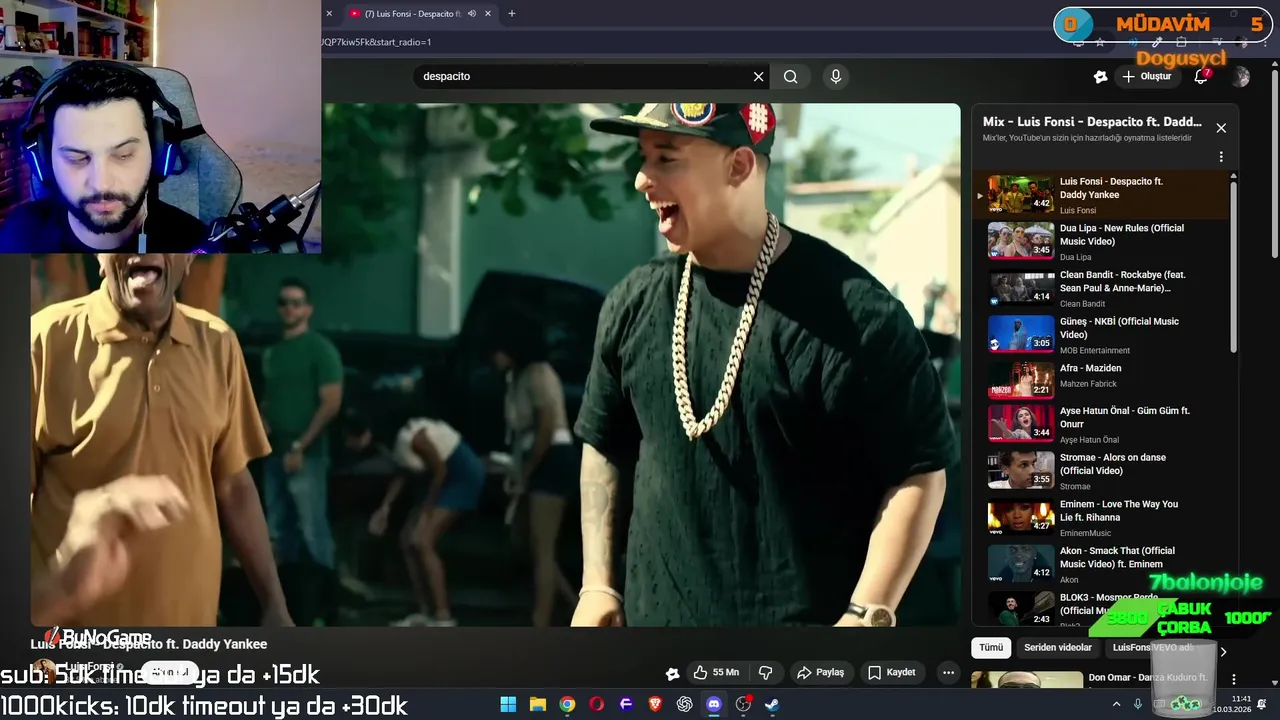The width and height of the screenshot is (1280, 720).
Task: Clear the despacito search text
Action: (758, 76)
